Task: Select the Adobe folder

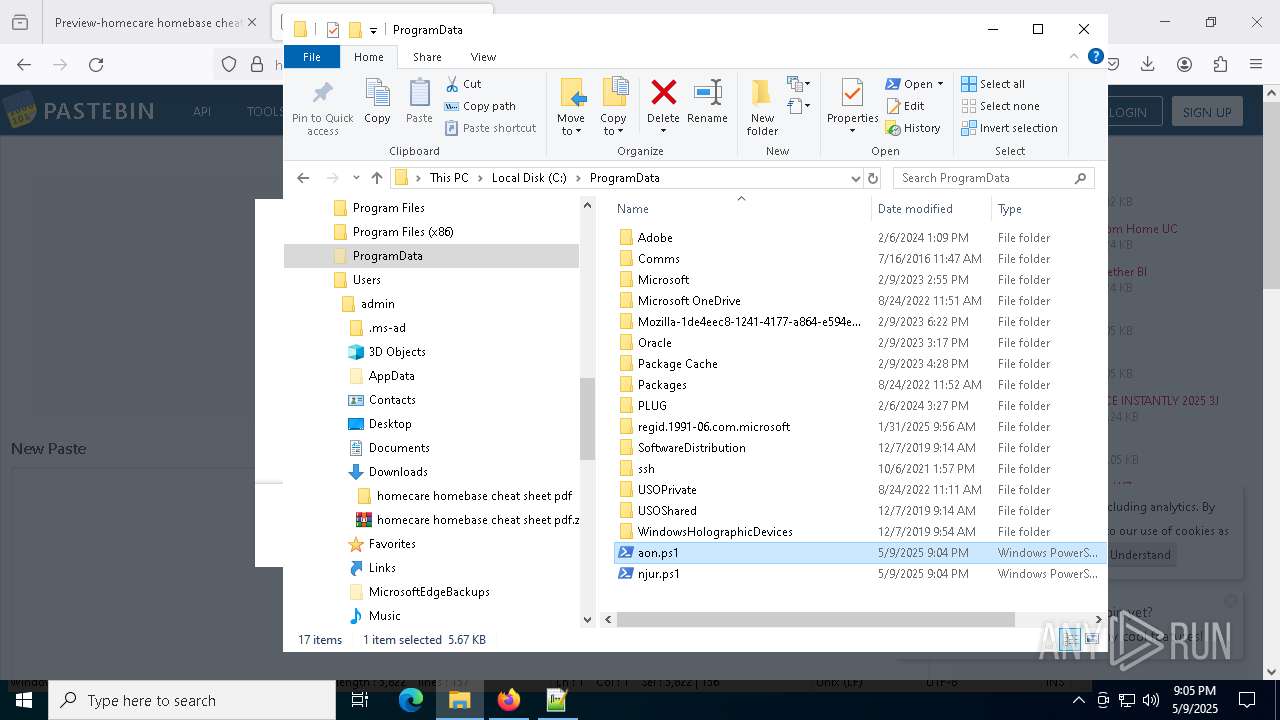Action: (655, 238)
